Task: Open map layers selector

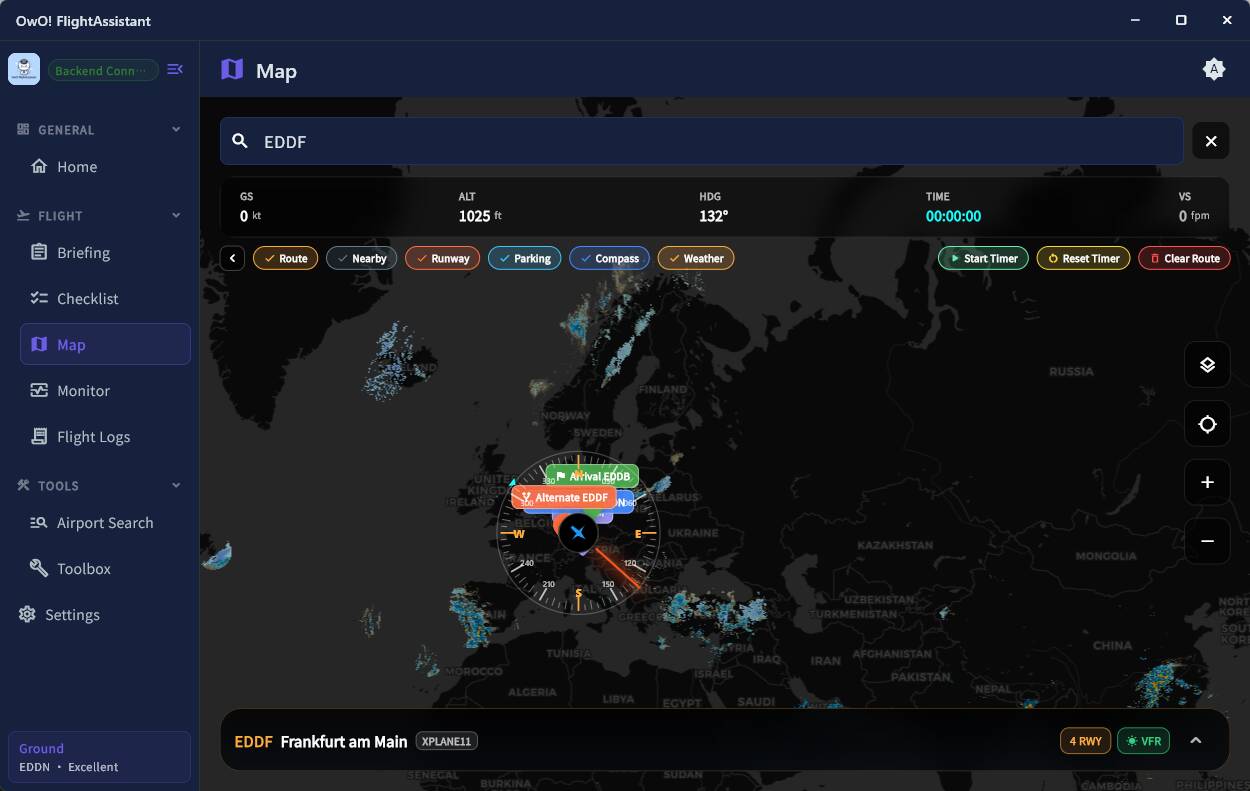Action: [1207, 365]
